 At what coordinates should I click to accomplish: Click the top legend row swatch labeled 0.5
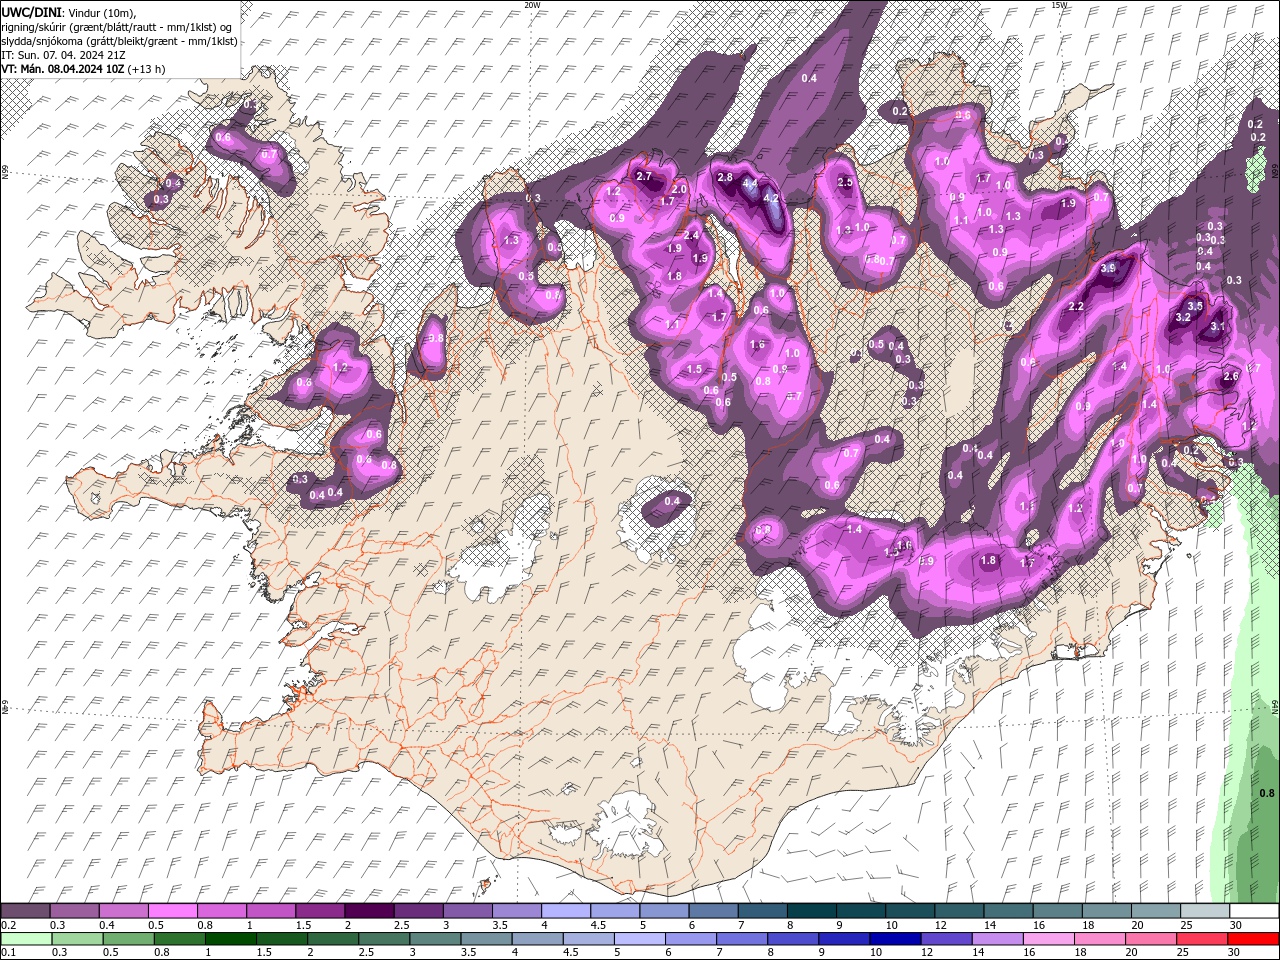click(172, 910)
